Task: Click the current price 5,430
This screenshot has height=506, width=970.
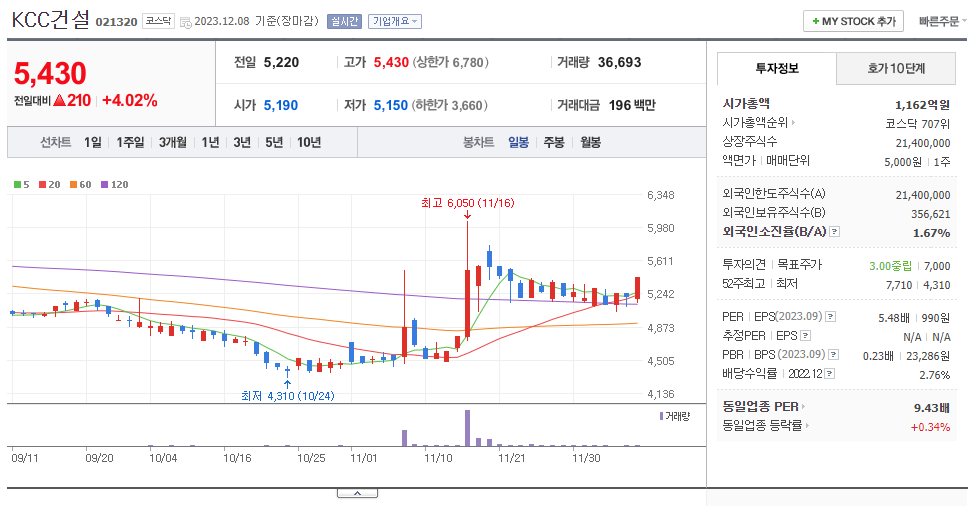Action: coord(50,74)
